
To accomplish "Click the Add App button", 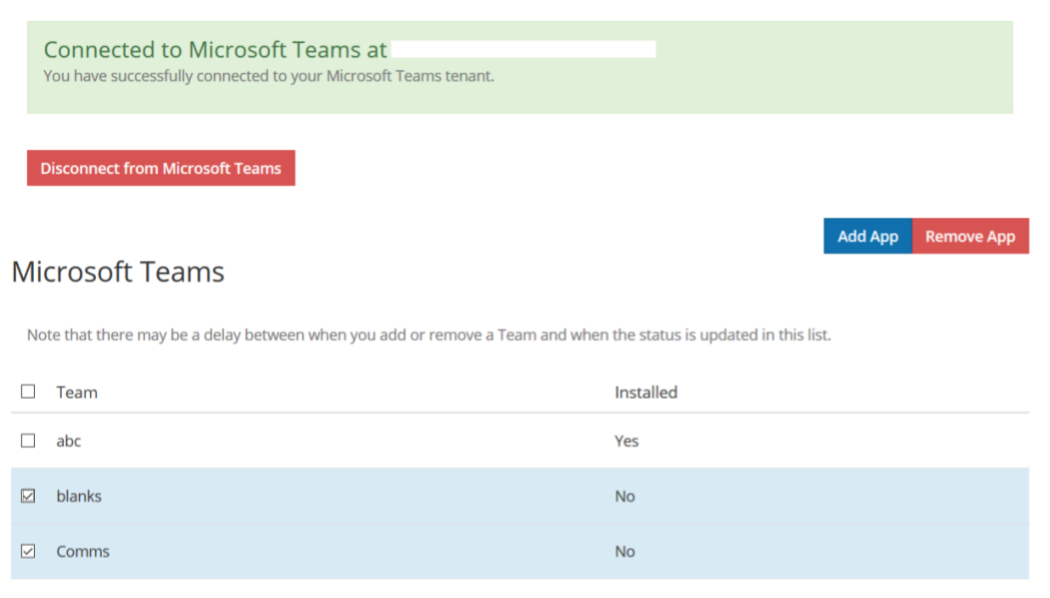I will (x=868, y=236).
